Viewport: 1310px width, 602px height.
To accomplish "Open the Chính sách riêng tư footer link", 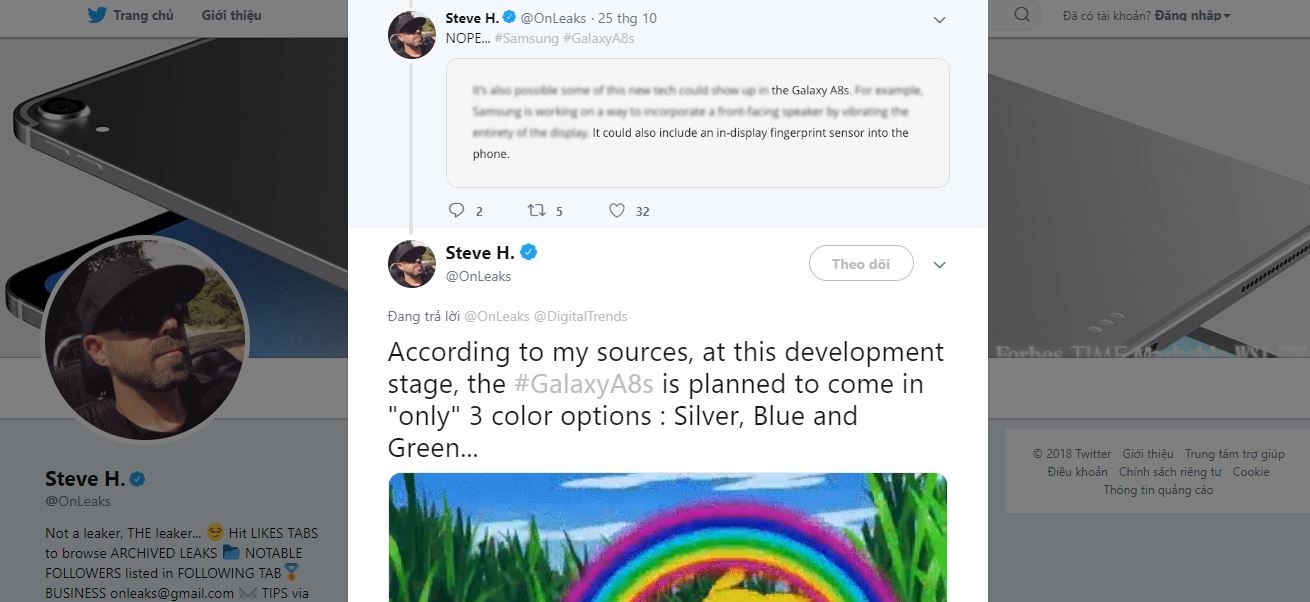I will [1170, 472].
